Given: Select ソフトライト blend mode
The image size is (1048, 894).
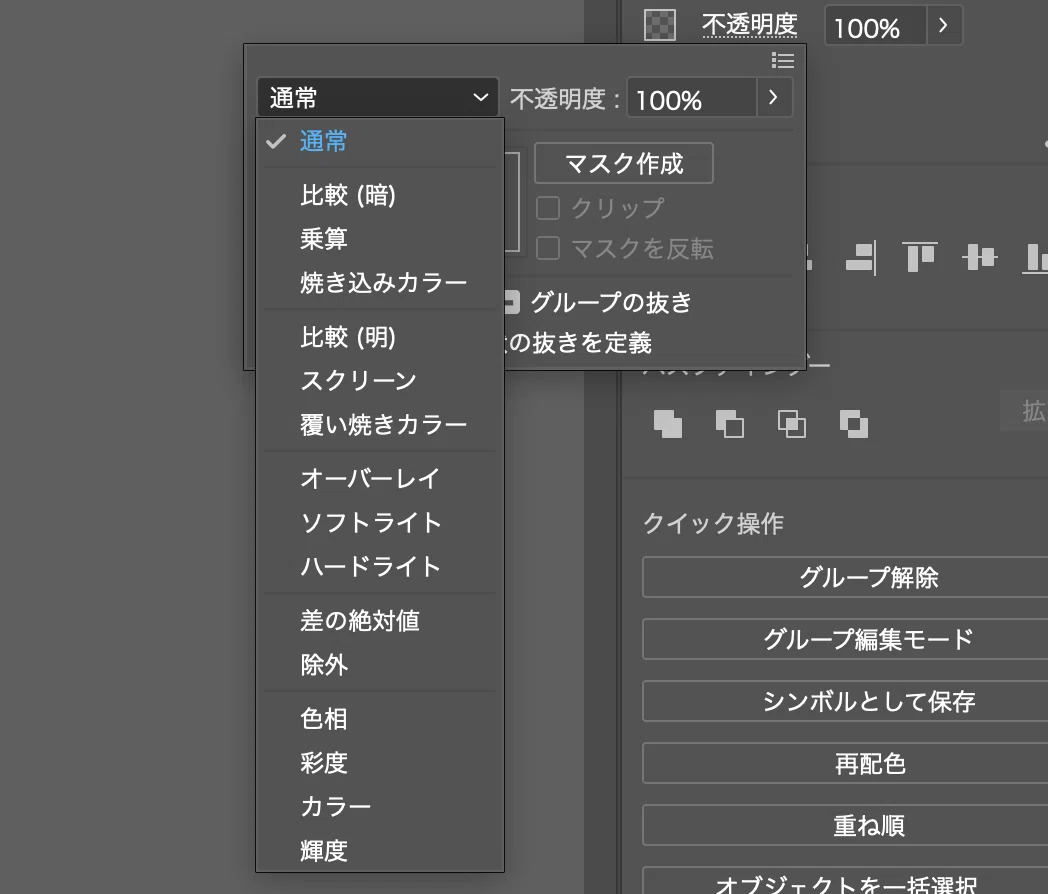Looking at the screenshot, I should 380,523.
